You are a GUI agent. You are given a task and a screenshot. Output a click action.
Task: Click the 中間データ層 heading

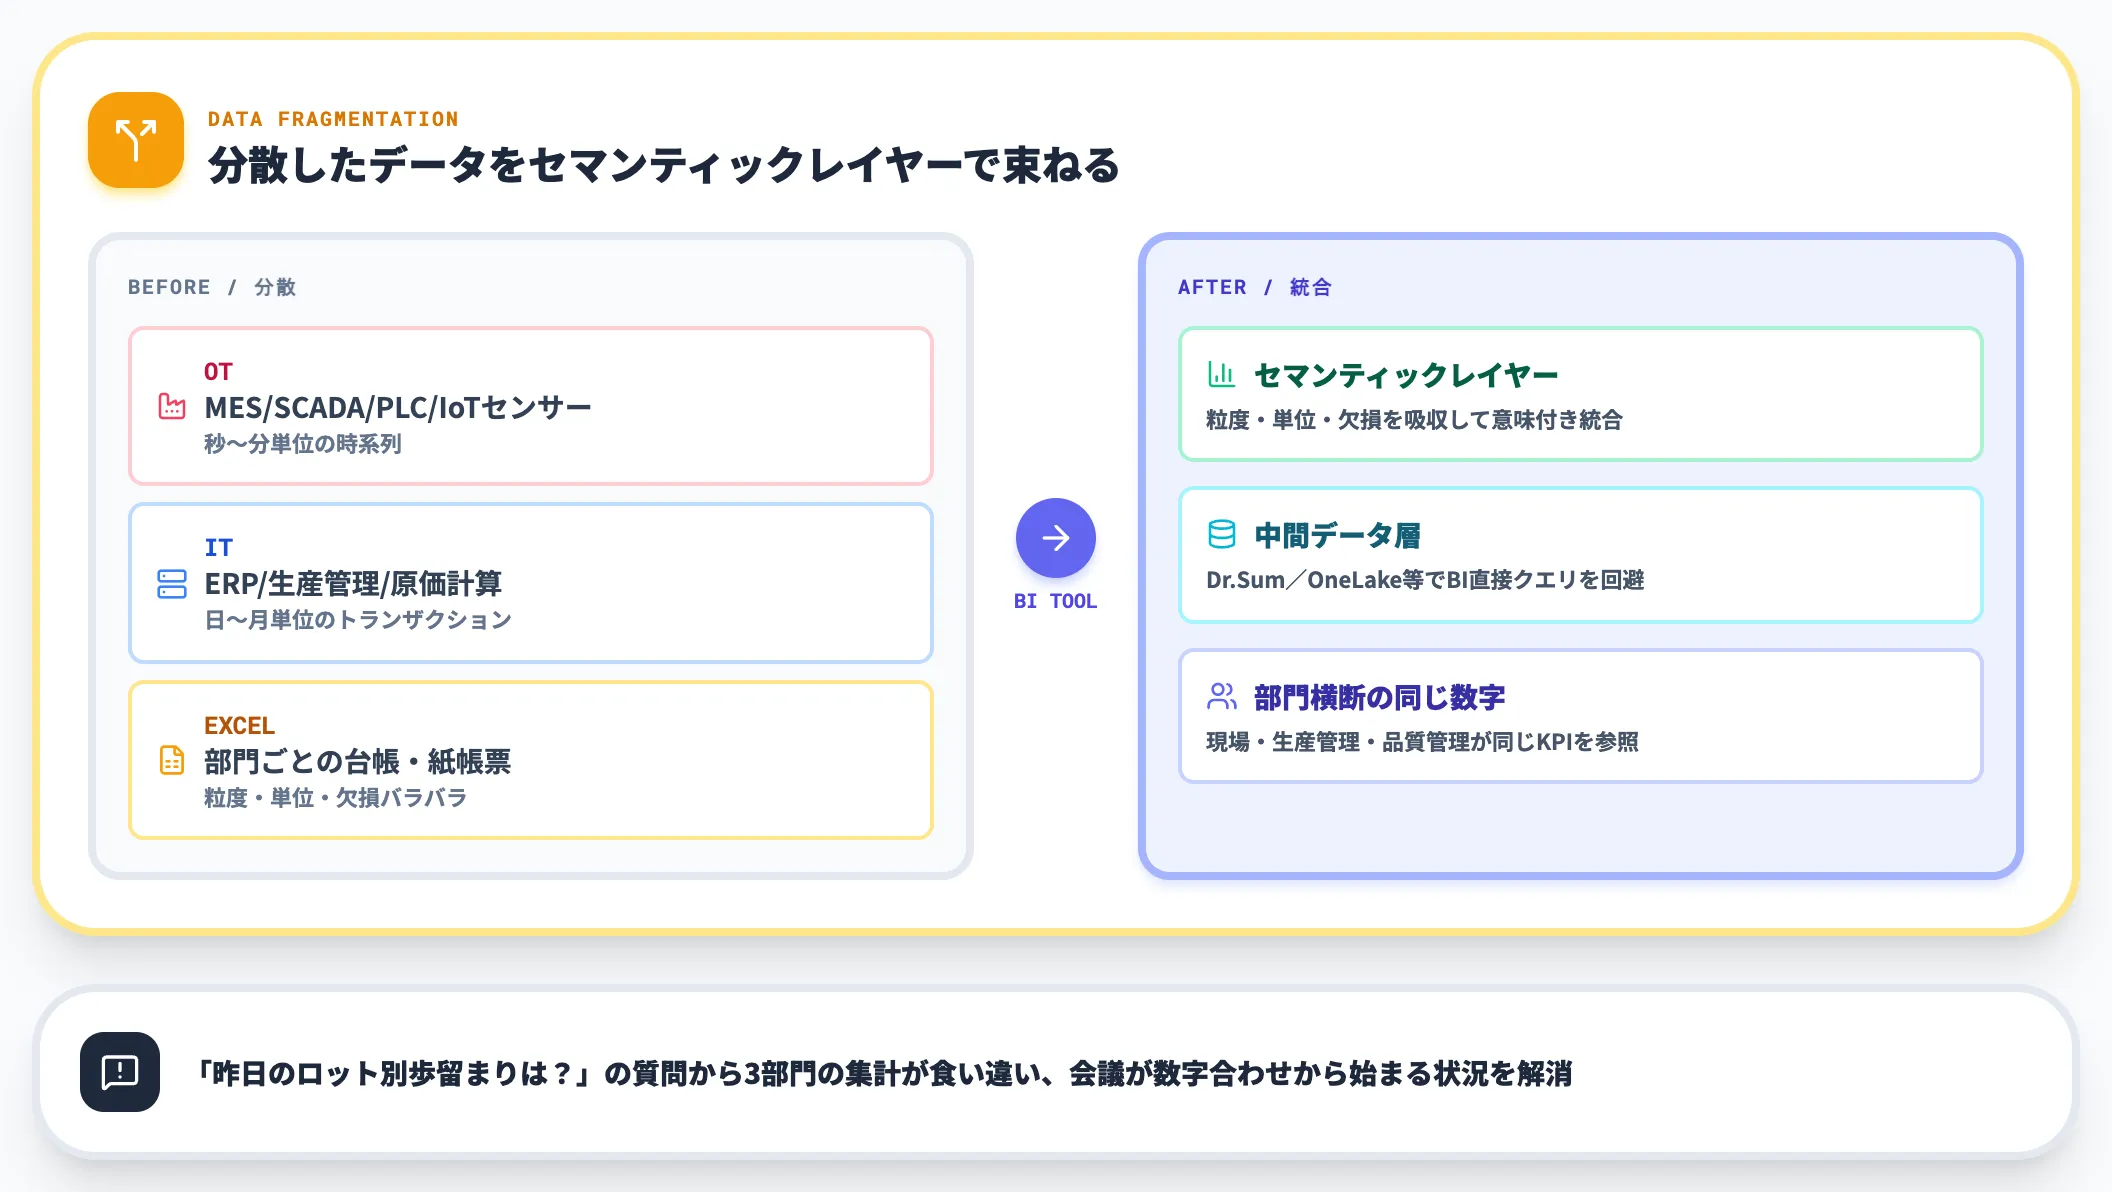coord(1337,536)
